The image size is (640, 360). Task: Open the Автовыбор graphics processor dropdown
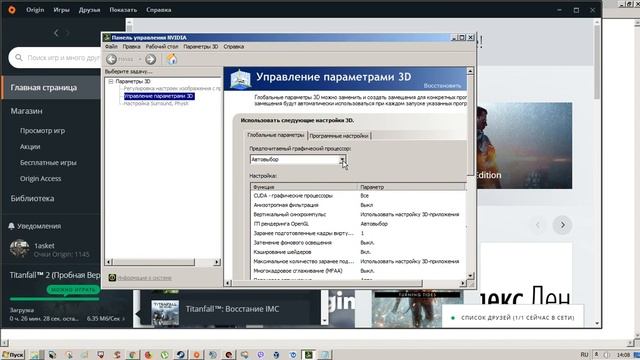pos(342,160)
